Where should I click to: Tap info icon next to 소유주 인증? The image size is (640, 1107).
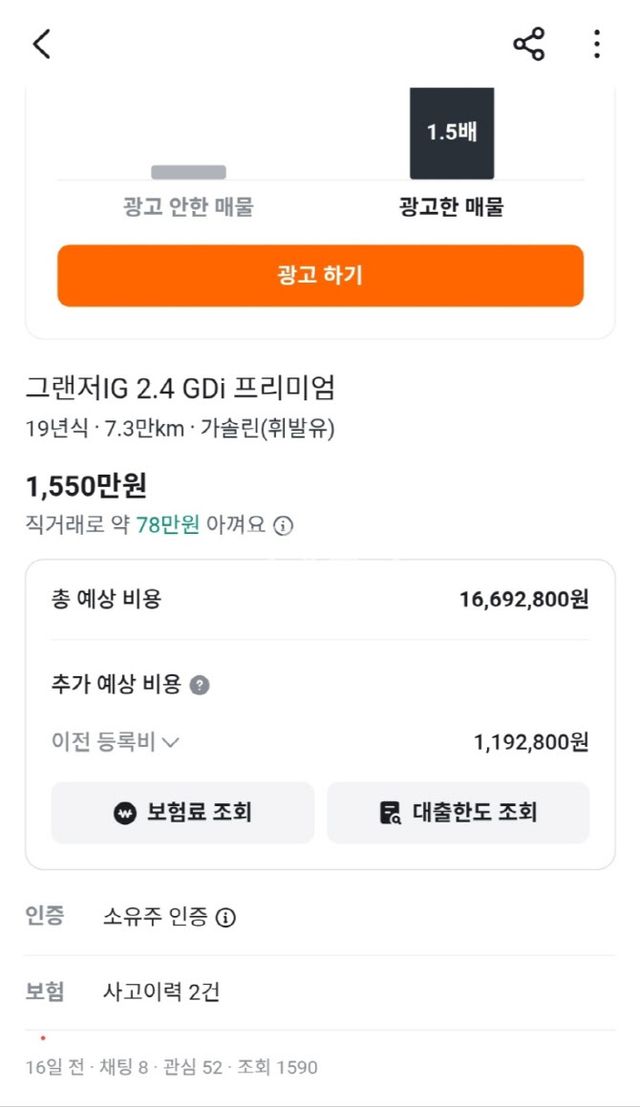[x=226, y=917]
